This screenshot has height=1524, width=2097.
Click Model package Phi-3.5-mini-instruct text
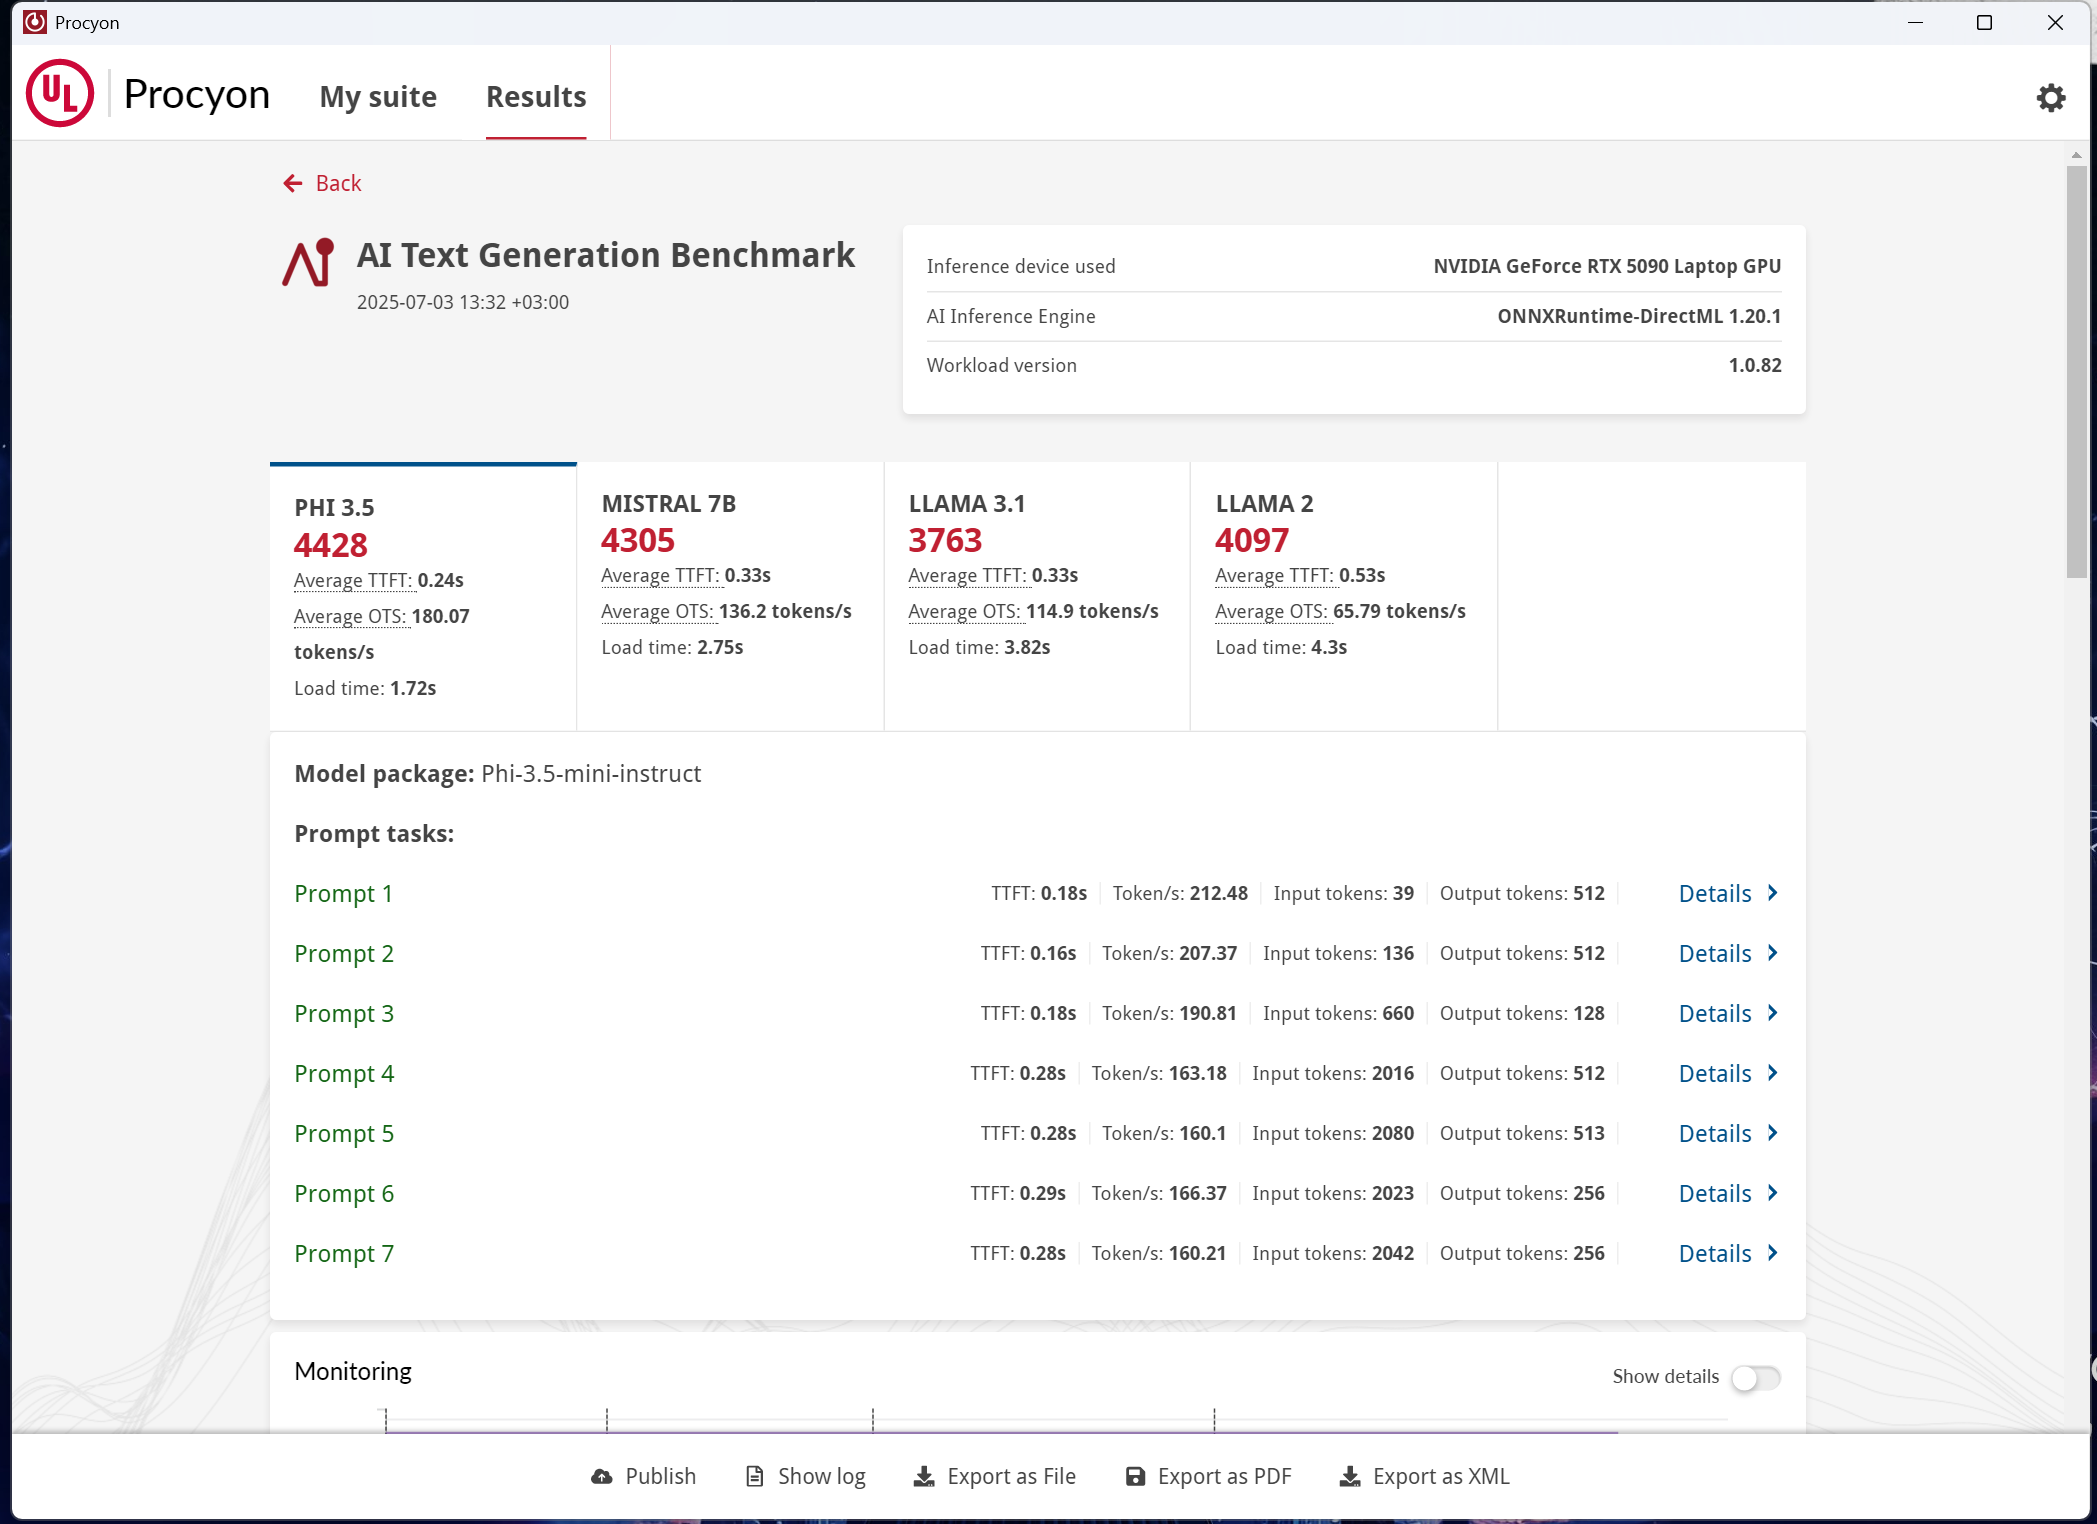pyautogui.click(x=498, y=774)
